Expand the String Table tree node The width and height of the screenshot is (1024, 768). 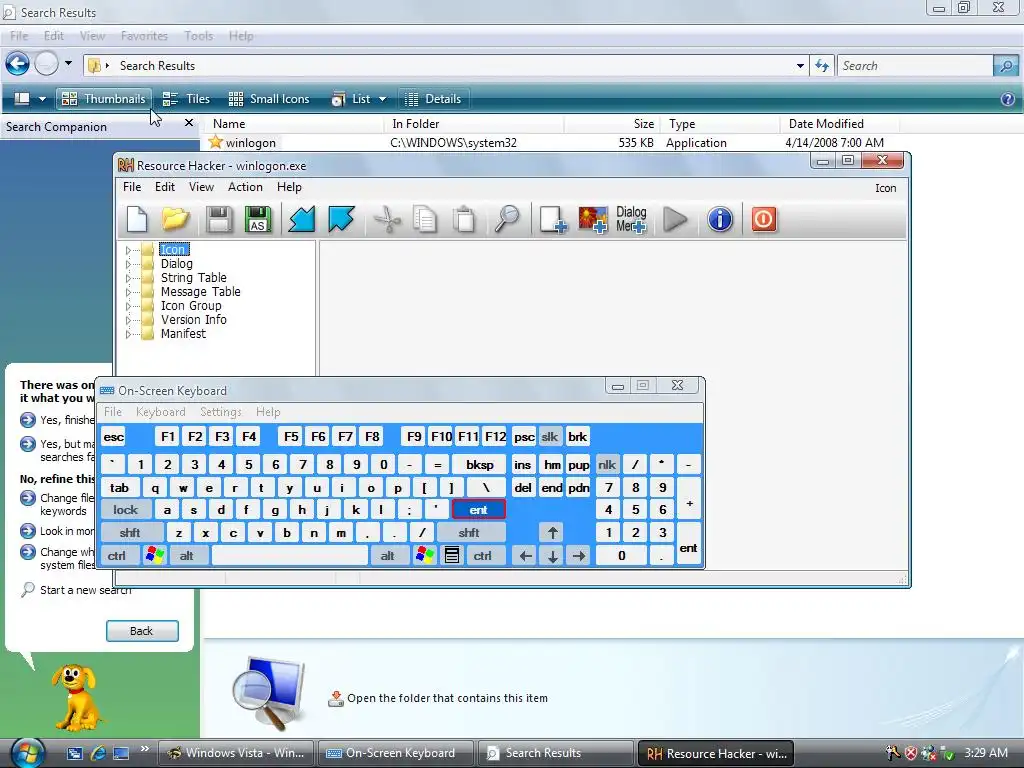click(x=128, y=278)
